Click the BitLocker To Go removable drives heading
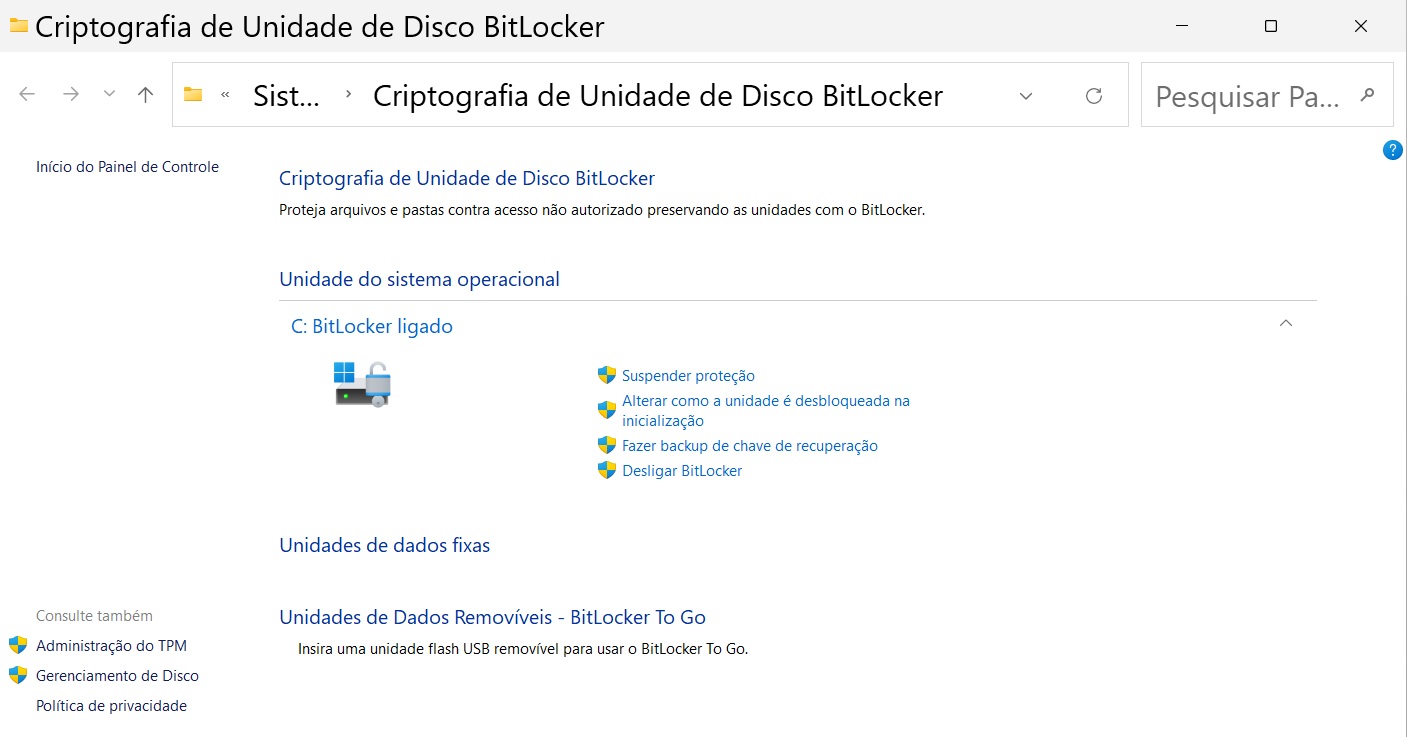The width and height of the screenshot is (1407, 737). (492, 617)
